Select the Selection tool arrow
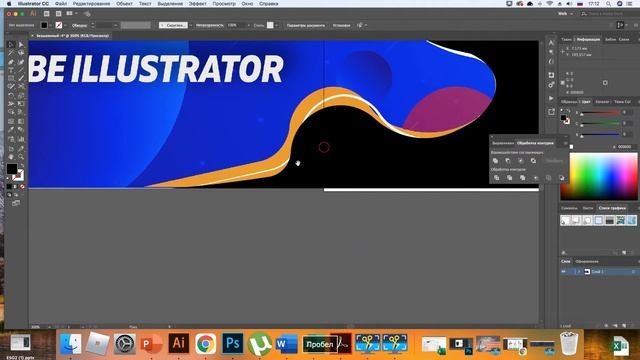This screenshot has width=640, height=360. 11,44
